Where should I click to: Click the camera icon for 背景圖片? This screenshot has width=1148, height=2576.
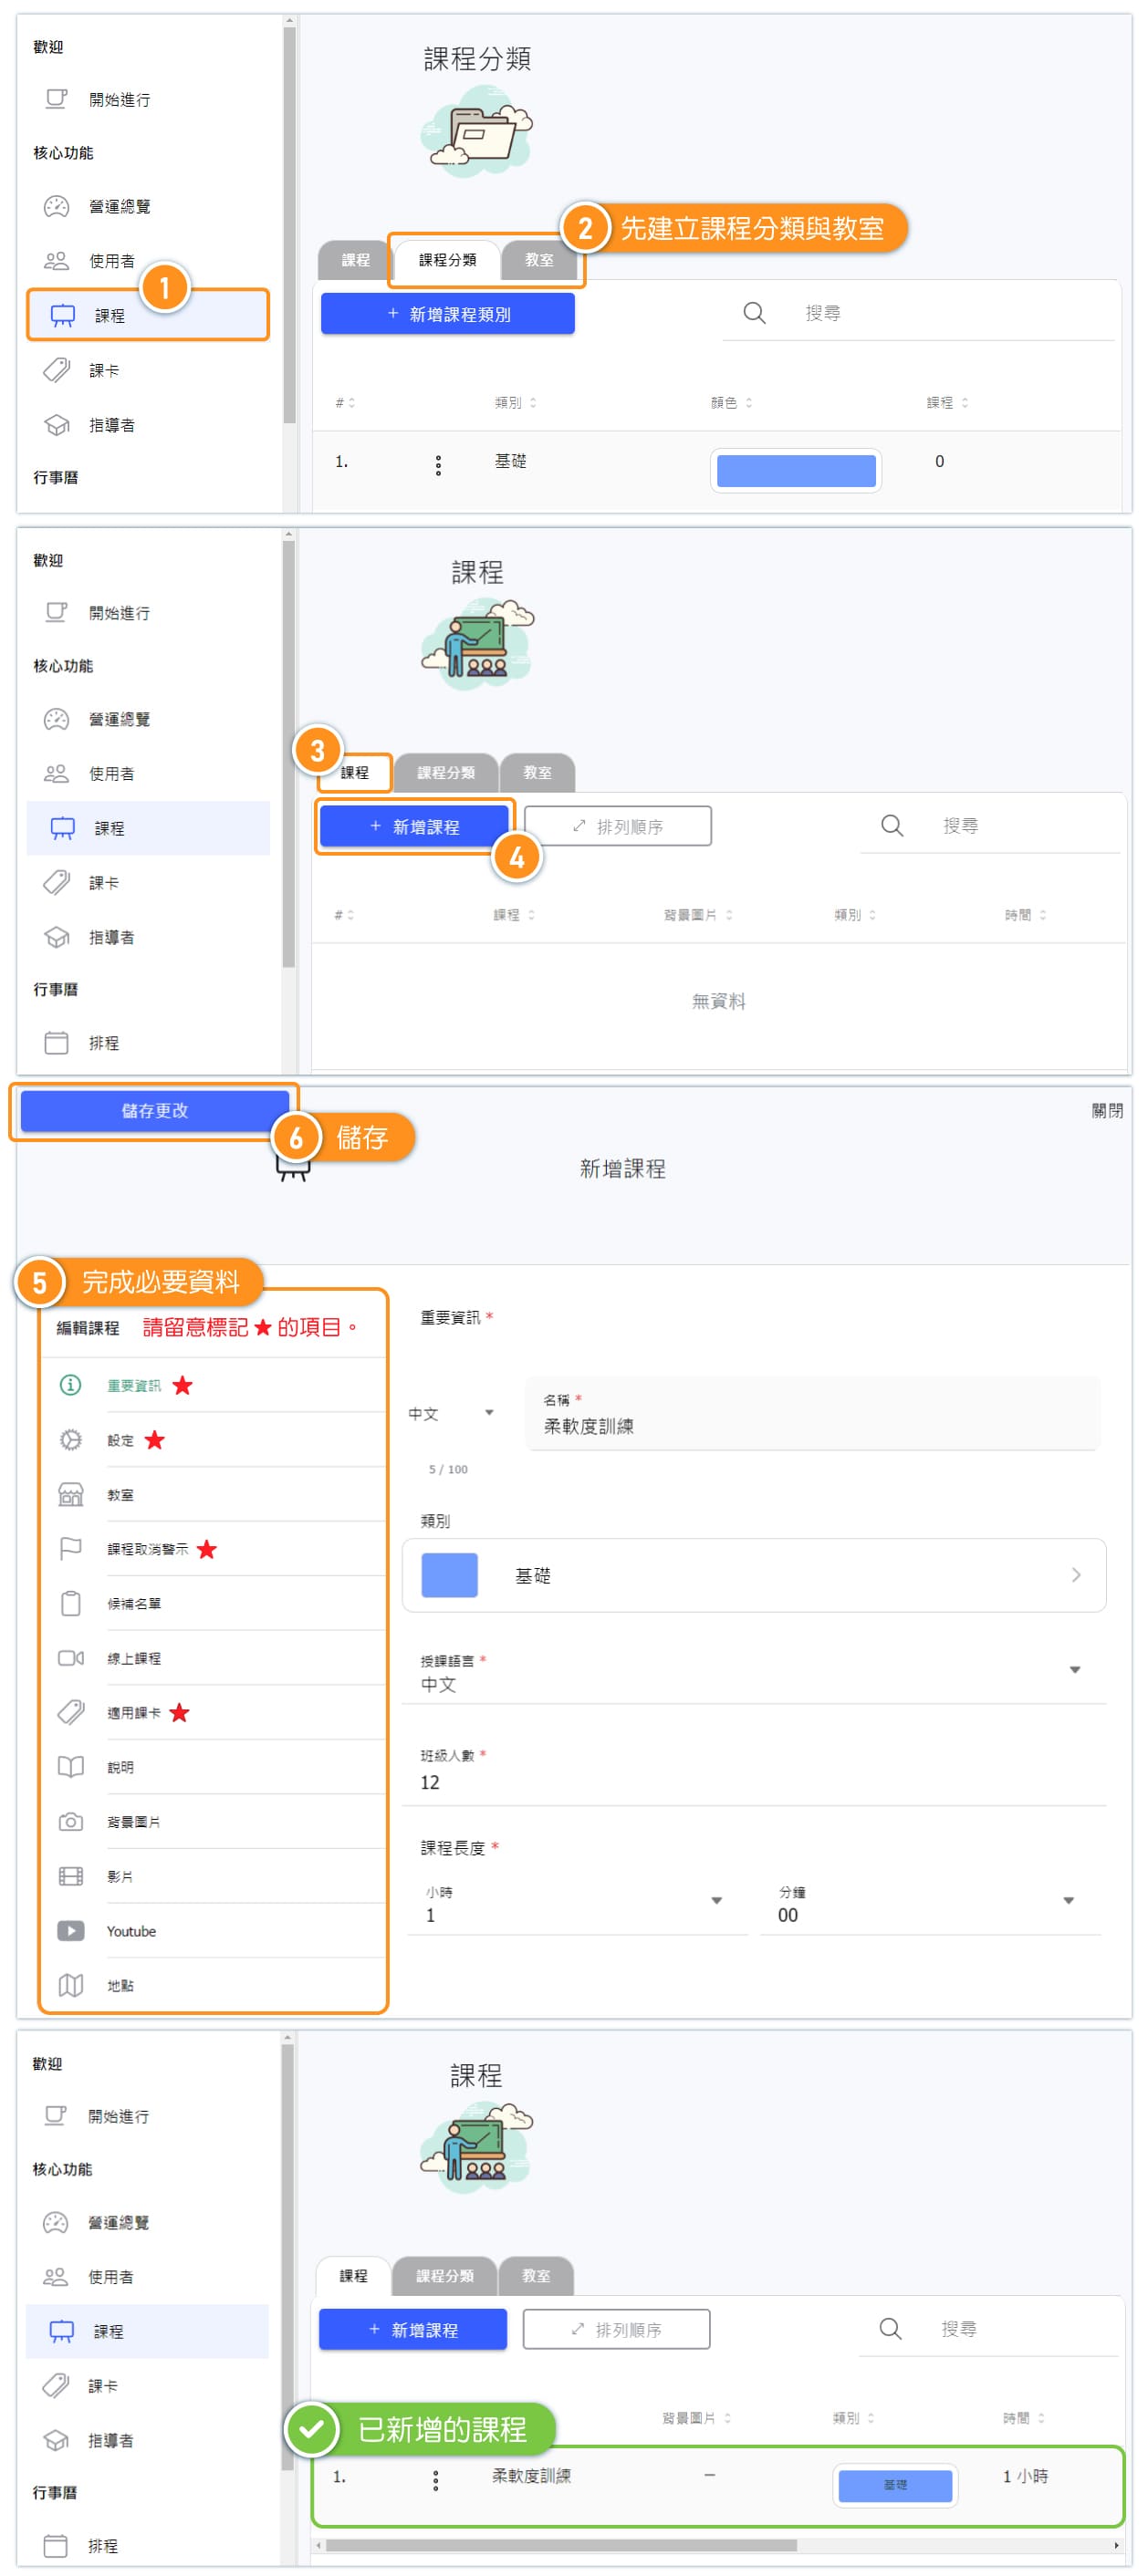70,1821
